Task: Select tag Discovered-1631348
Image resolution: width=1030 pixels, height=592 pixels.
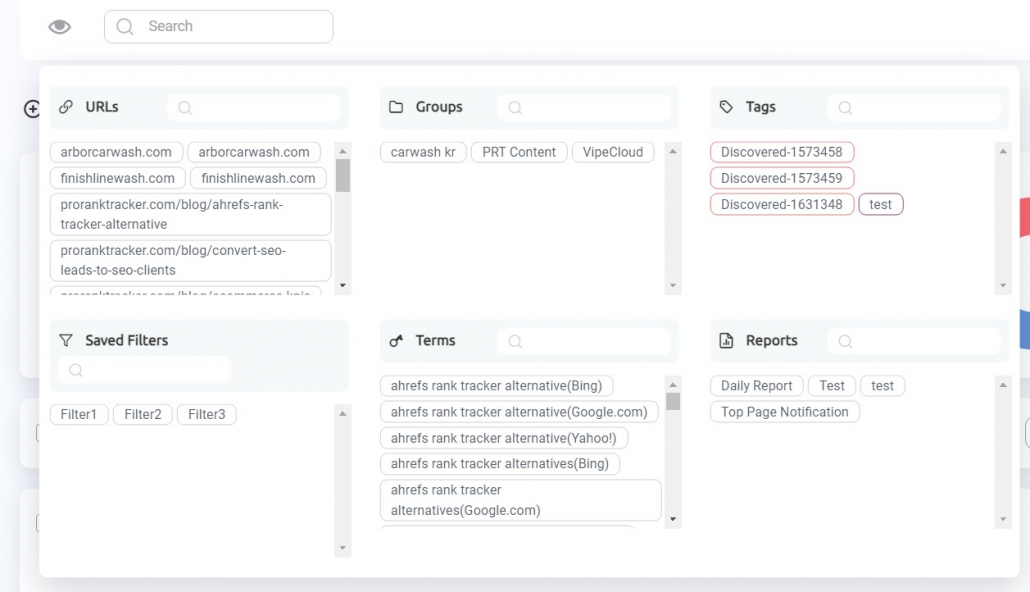Action: [x=782, y=204]
